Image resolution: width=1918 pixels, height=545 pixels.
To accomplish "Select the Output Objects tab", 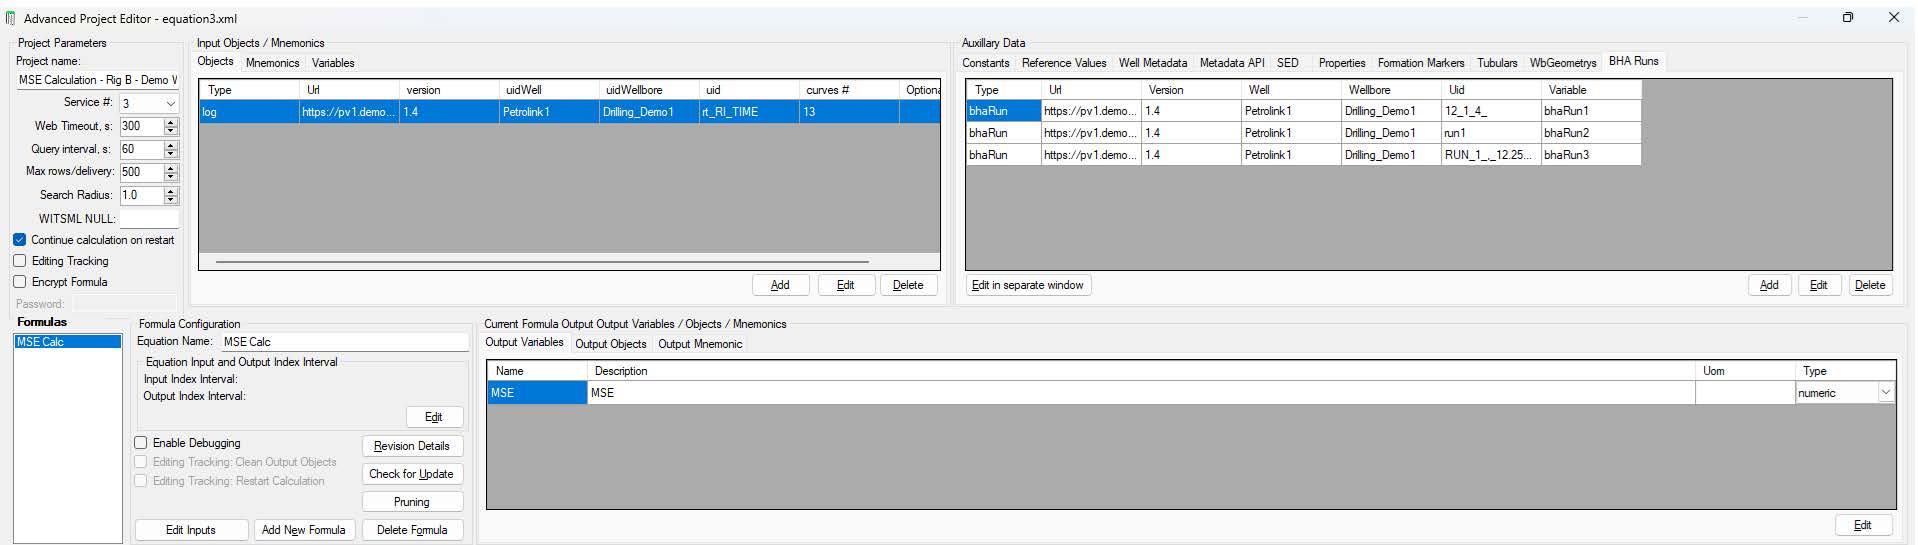I will (x=610, y=344).
